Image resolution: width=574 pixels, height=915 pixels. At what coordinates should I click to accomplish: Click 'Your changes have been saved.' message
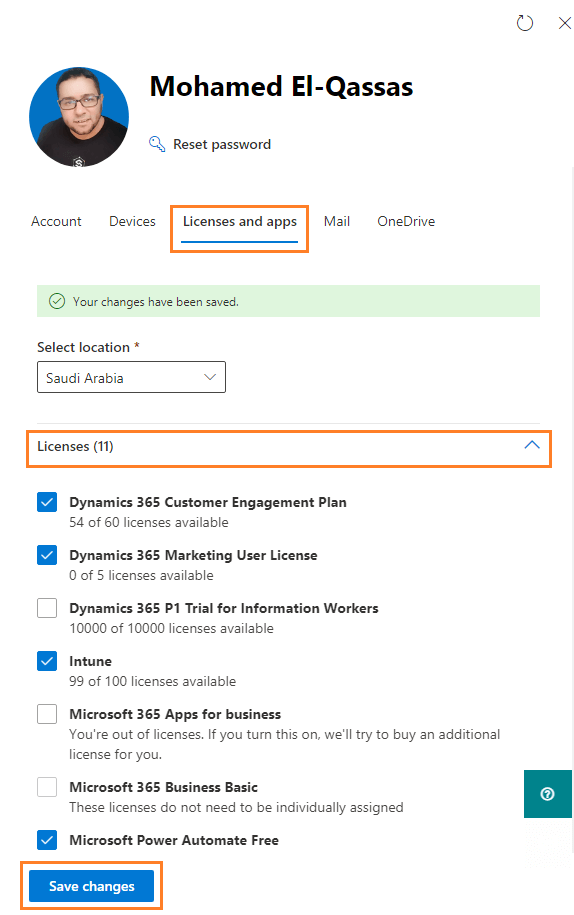[156, 302]
